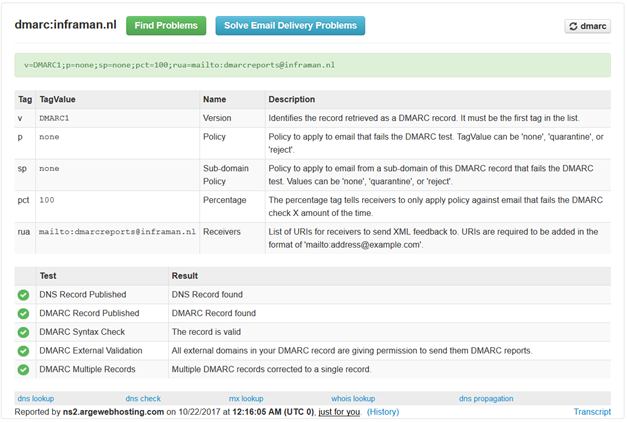
Task: Go to the mx lookup link
Action: [246, 399]
